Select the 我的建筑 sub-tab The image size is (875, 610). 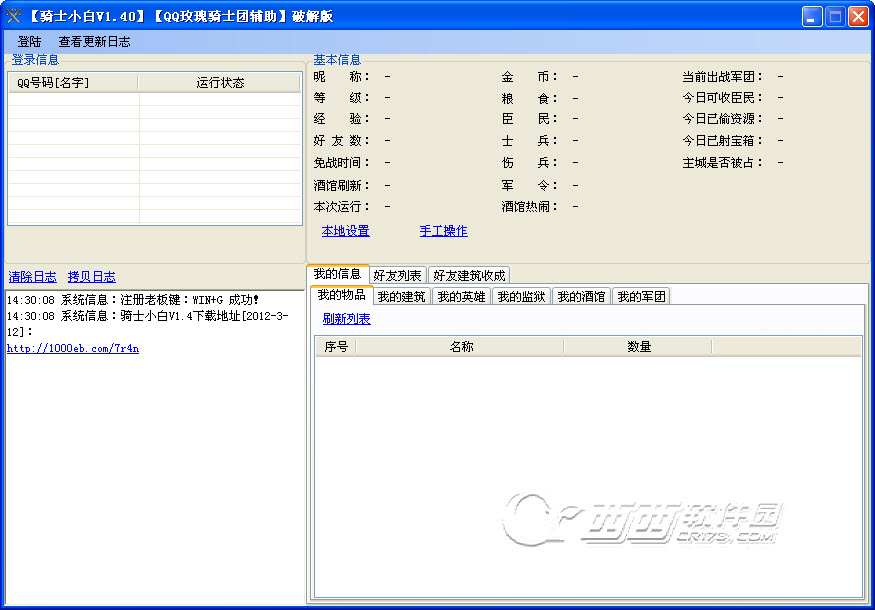tap(401, 296)
